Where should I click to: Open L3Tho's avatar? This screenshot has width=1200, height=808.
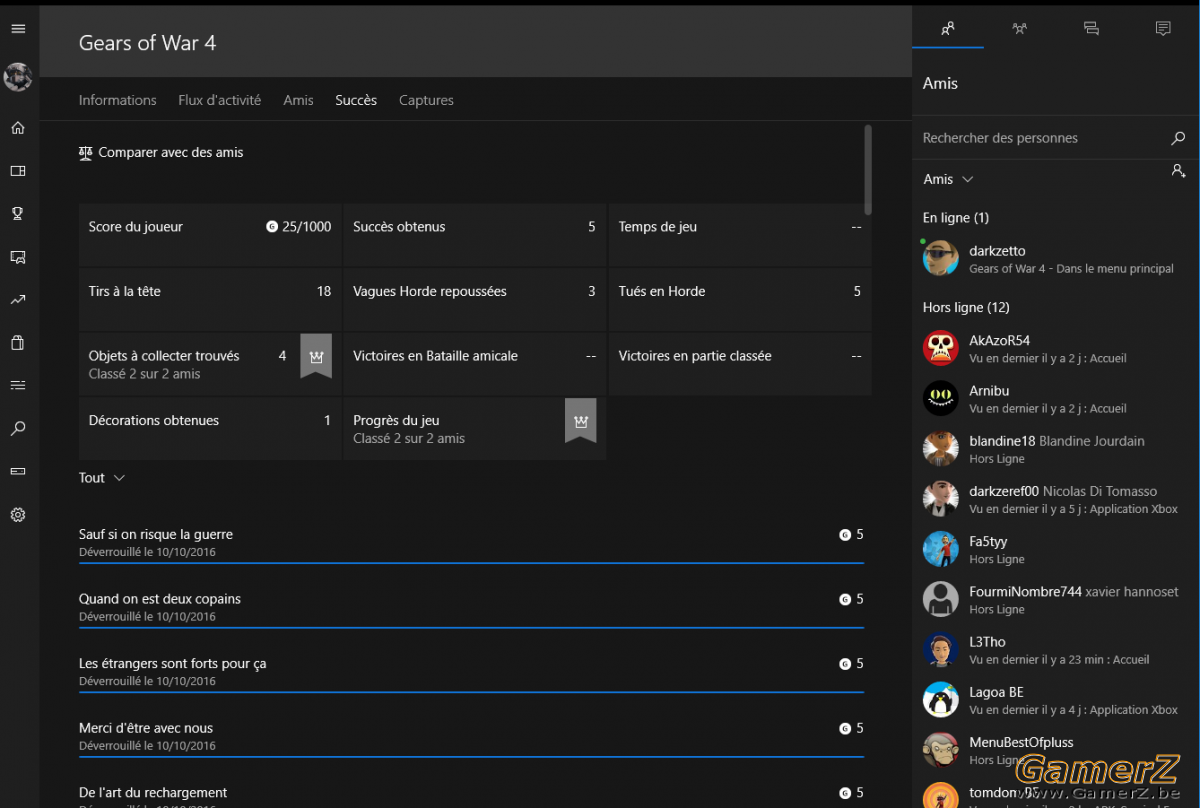click(x=940, y=650)
